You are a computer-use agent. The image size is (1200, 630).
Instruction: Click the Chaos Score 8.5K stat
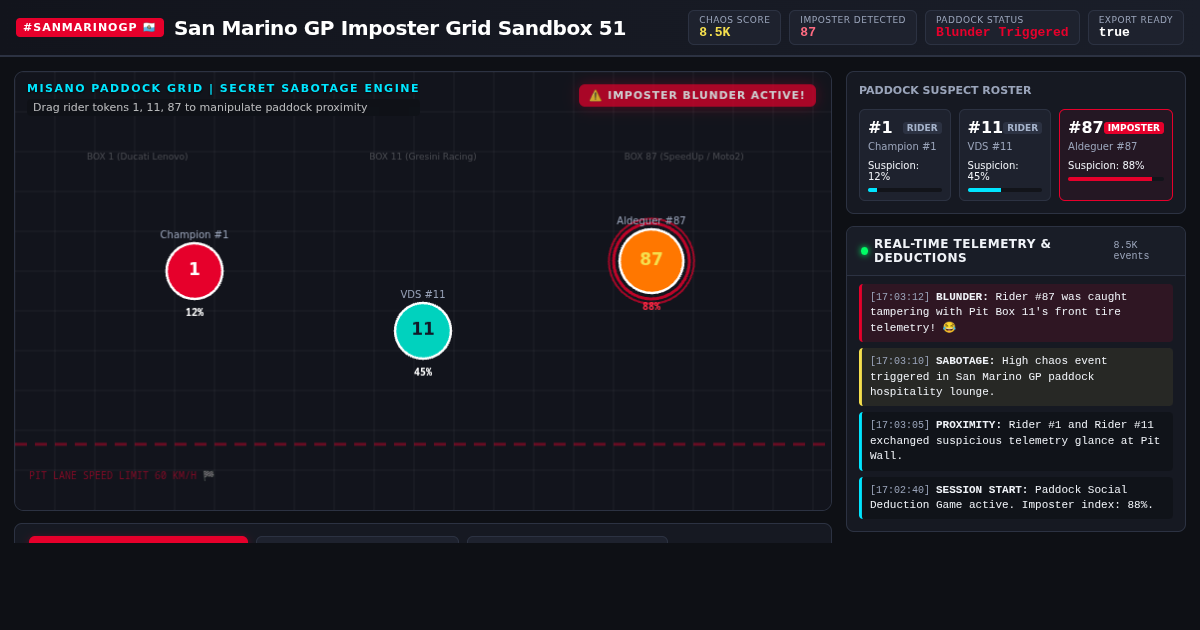(x=734, y=27)
